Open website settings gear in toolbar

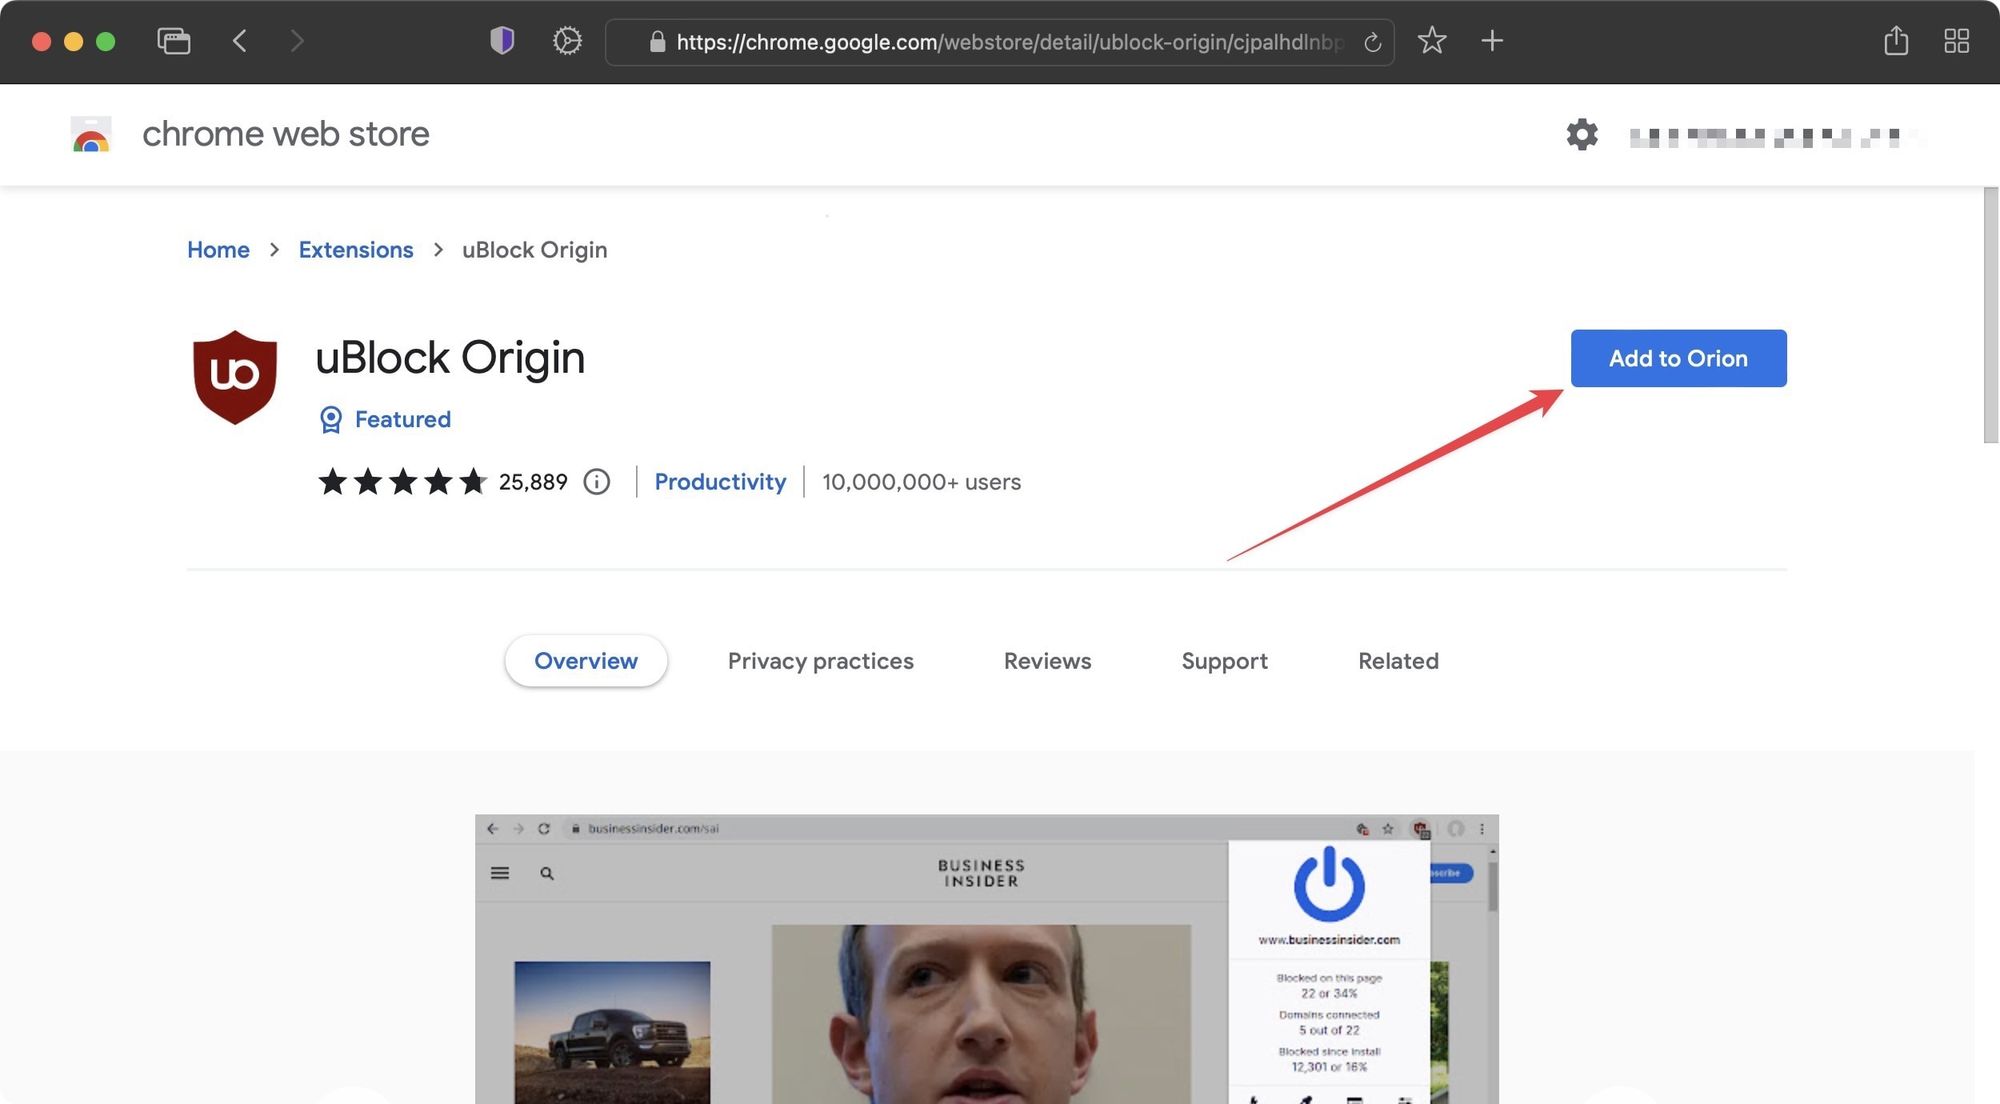[567, 41]
